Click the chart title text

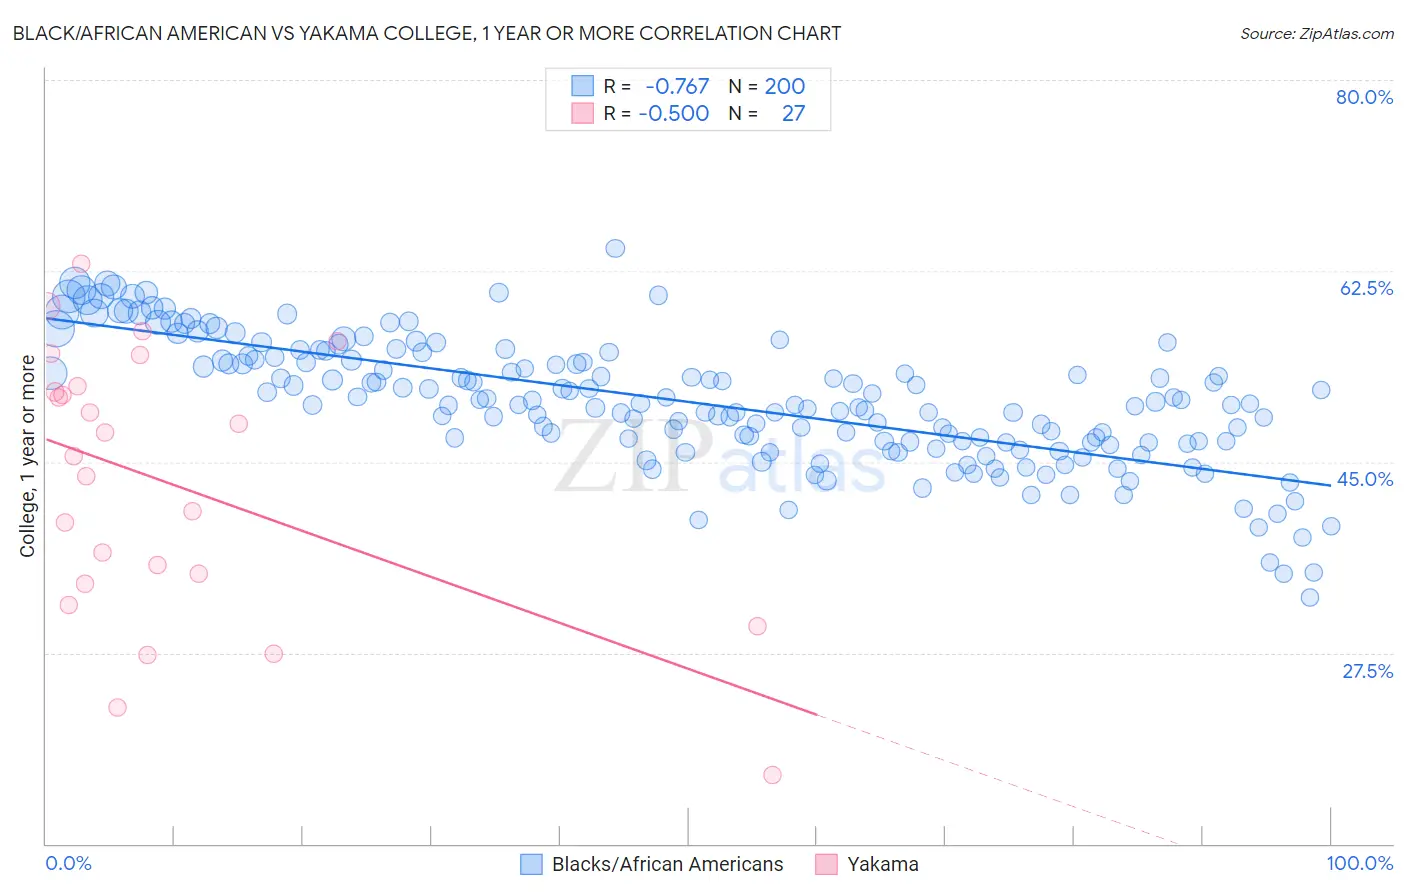tap(427, 33)
